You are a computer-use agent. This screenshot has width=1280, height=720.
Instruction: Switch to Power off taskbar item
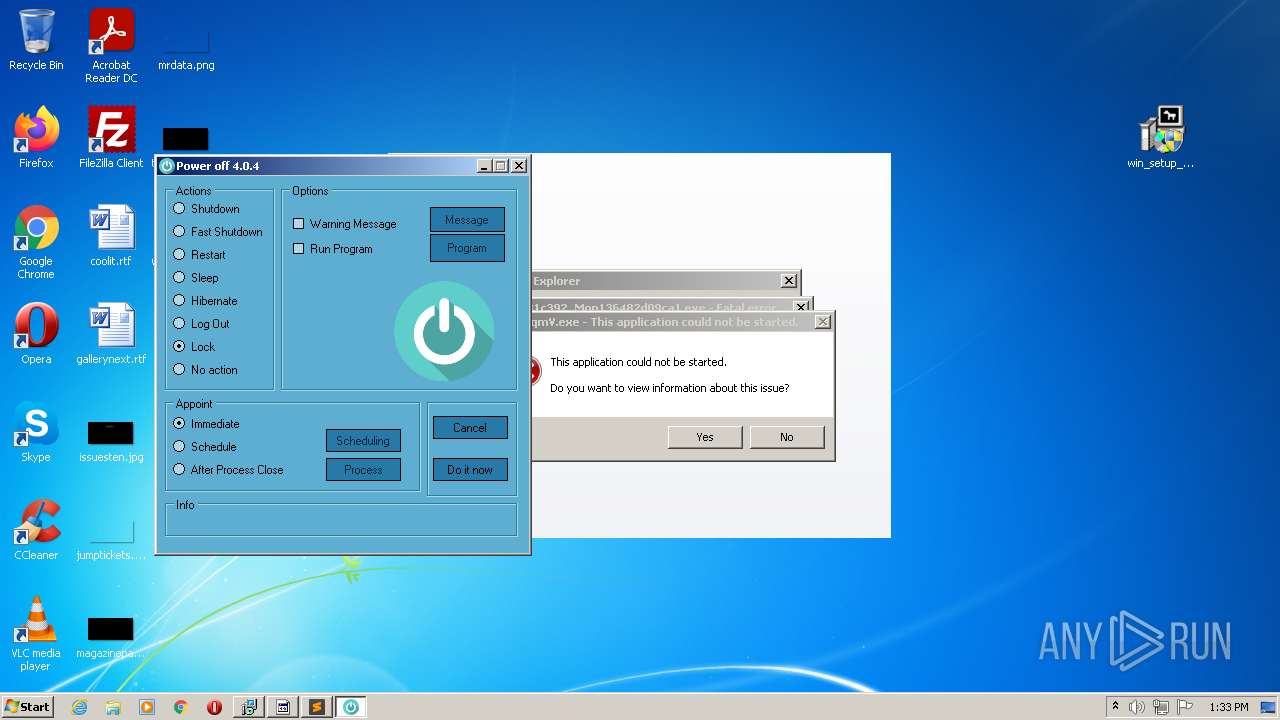[x=351, y=707]
